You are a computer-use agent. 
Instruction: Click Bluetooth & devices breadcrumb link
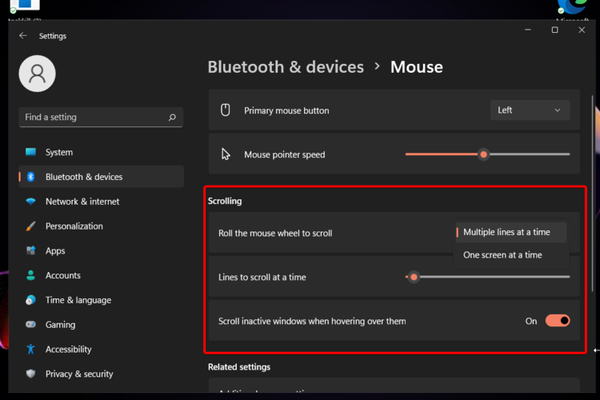click(x=285, y=68)
